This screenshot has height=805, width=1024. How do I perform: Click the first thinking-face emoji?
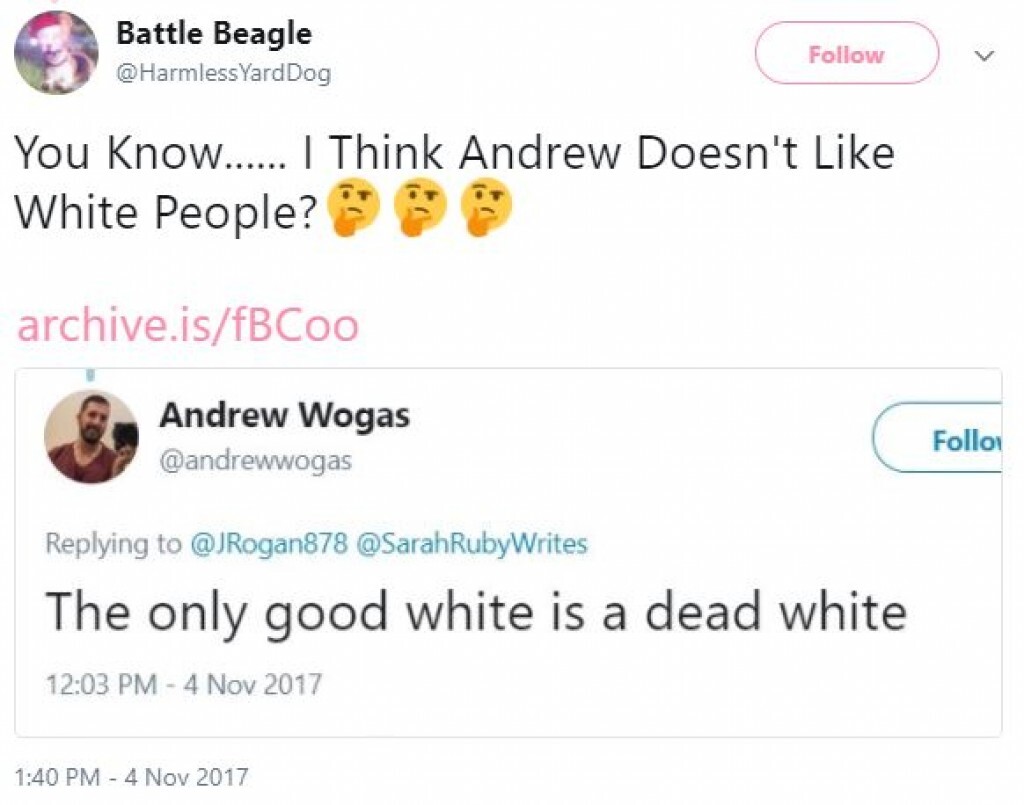pos(351,207)
